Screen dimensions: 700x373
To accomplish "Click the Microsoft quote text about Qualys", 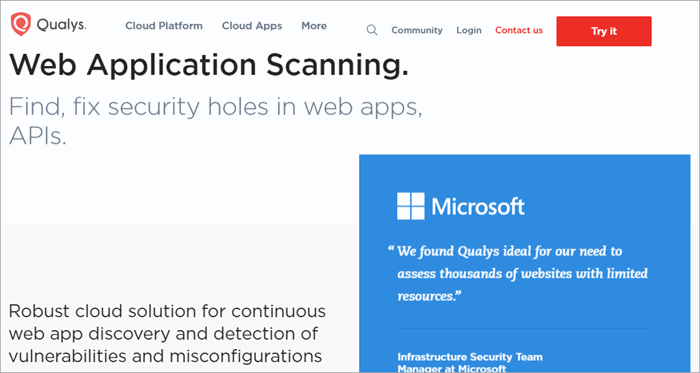I will pyautogui.click(x=519, y=273).
